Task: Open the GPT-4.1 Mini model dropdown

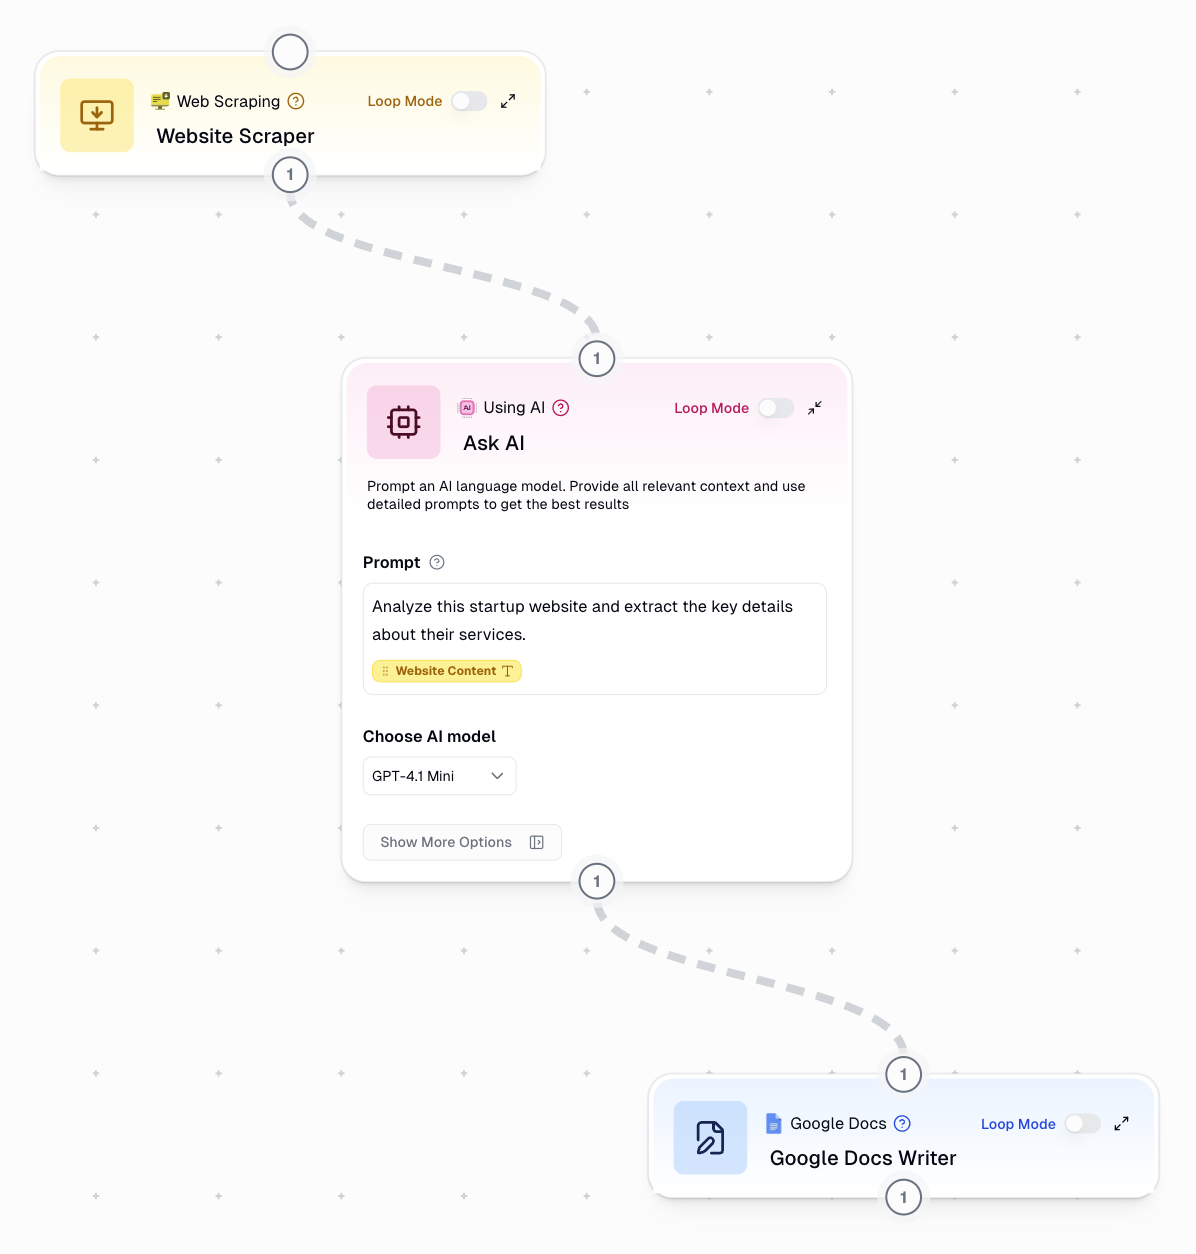Action: (440, 776)
